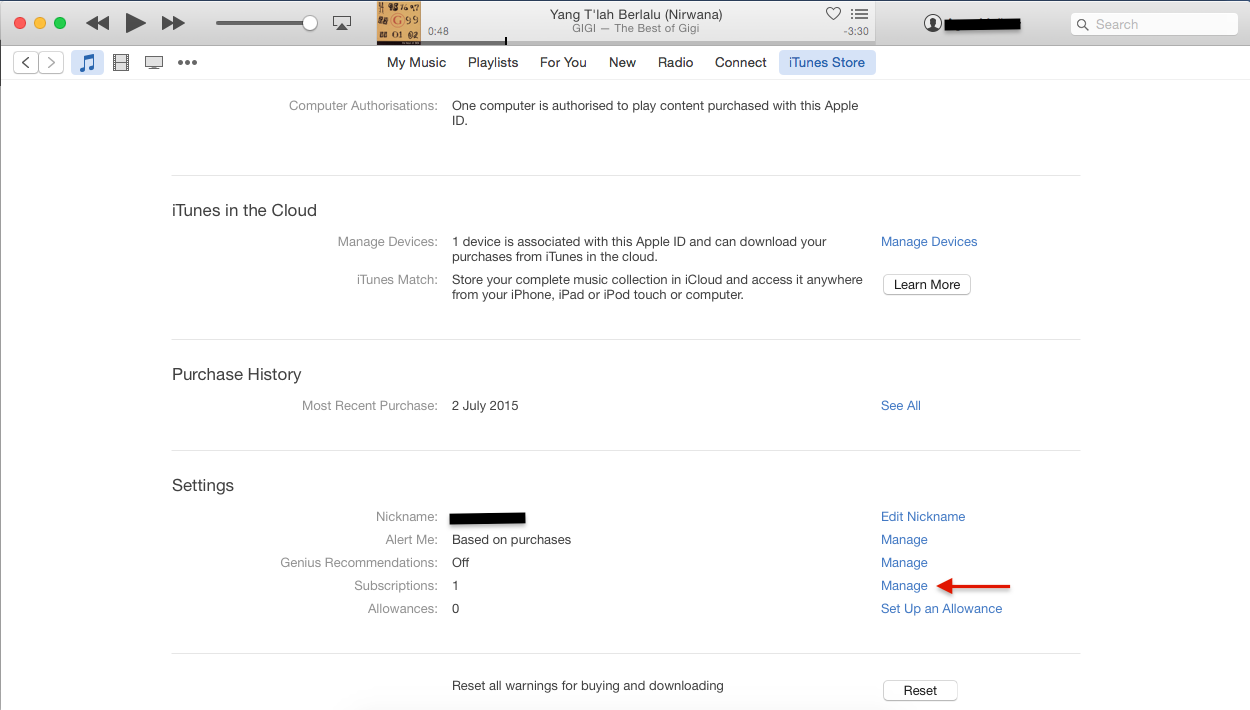Go back with the left chevron button

pos(26,63)
